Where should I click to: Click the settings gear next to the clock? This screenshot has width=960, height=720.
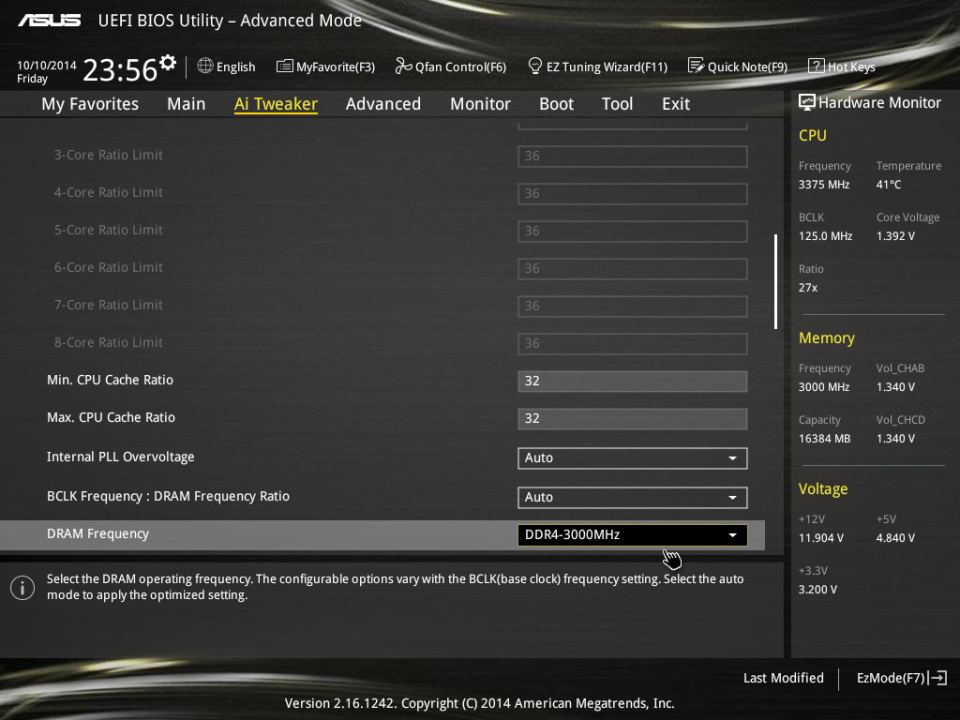point(167,62)
